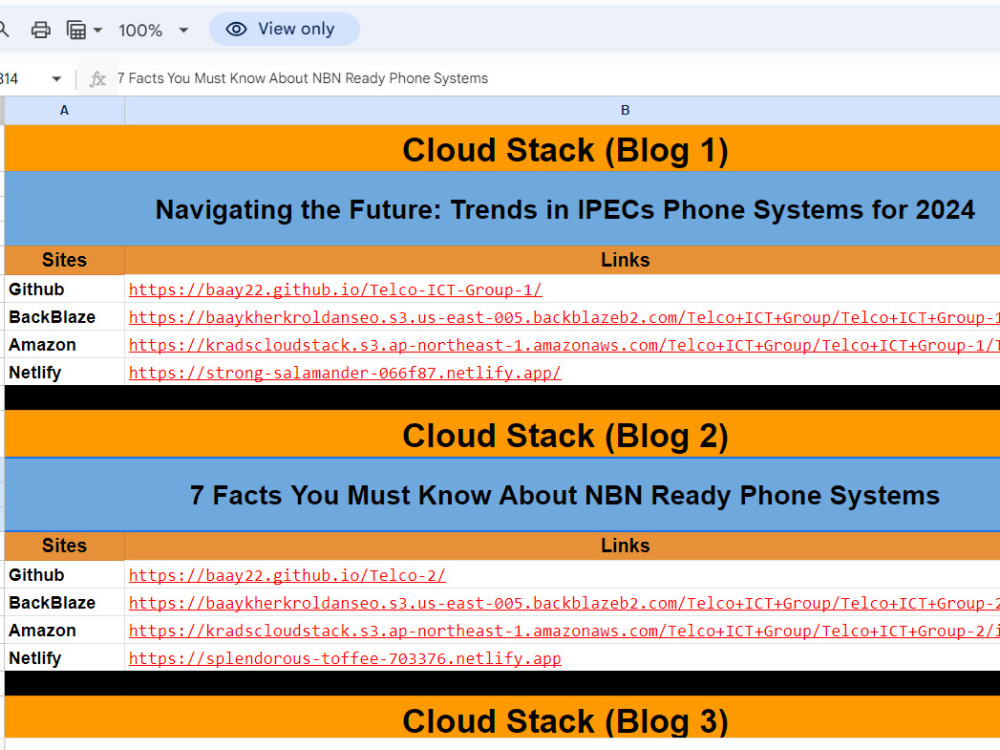Click the filter views icon
Screen dimensions: 1000x750
click(76, 29)
